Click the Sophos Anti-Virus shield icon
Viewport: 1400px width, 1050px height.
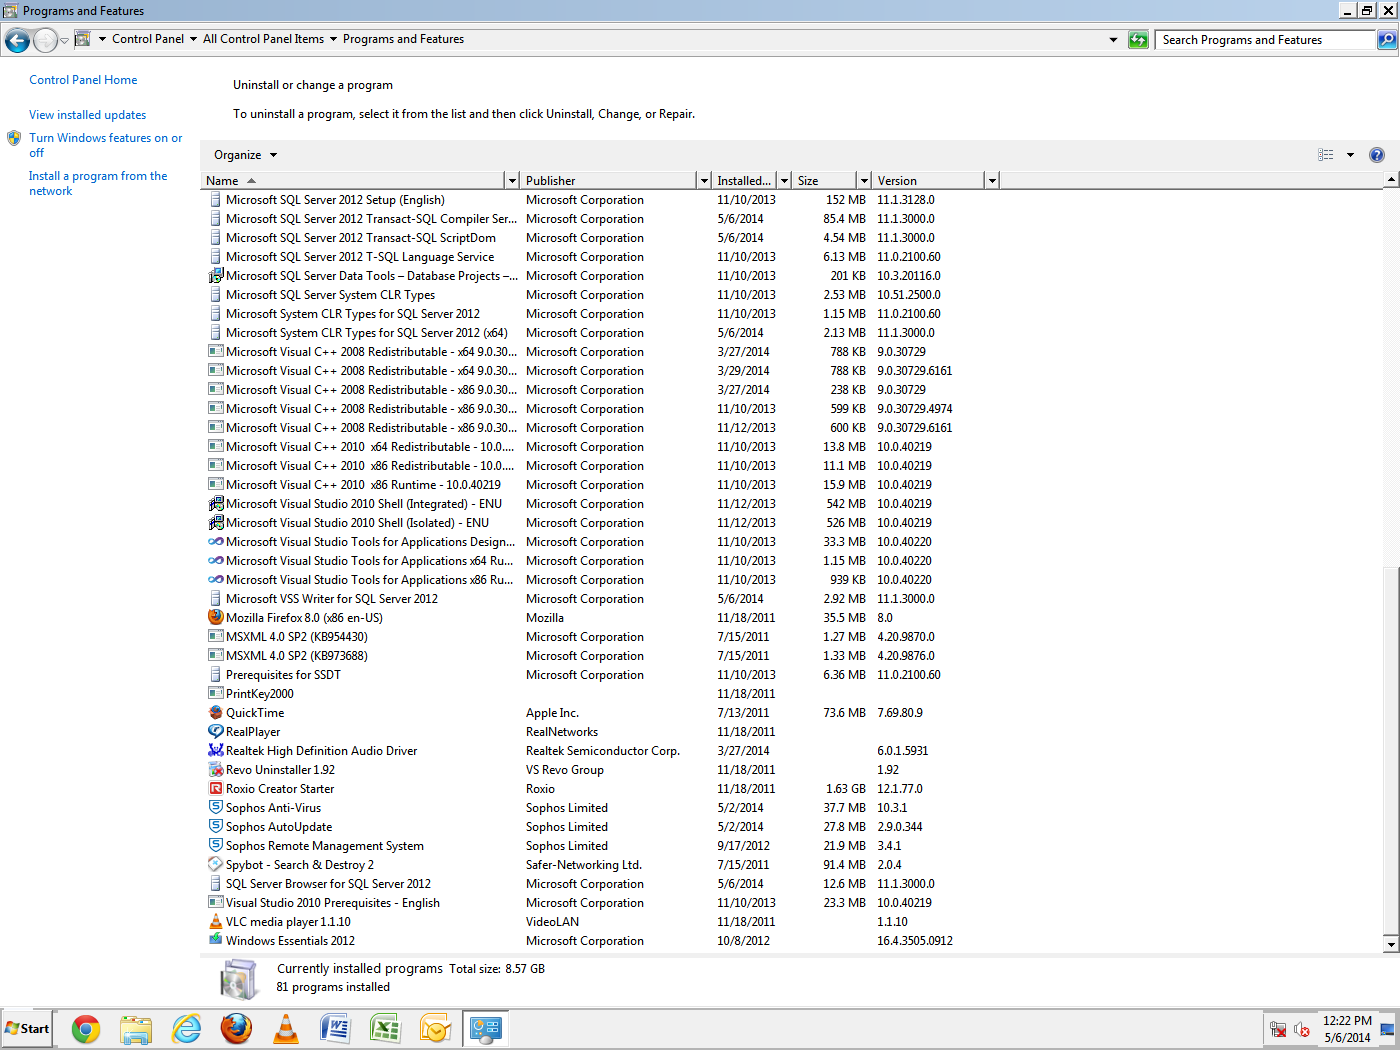tap(215, 808)
